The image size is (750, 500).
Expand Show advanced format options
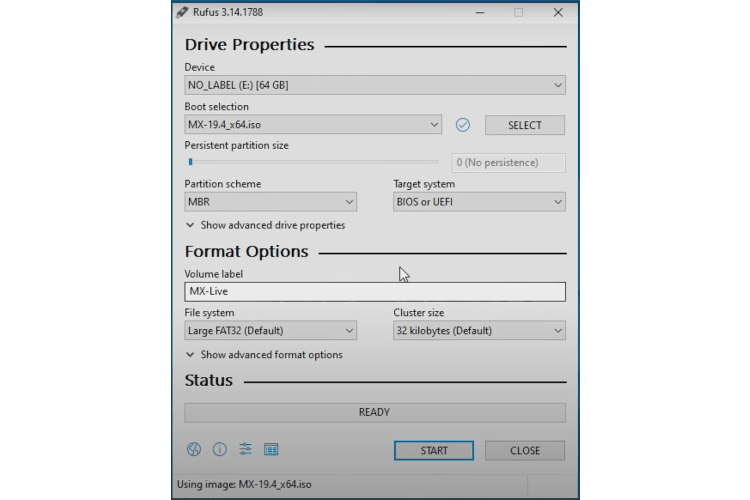point(264,355)
